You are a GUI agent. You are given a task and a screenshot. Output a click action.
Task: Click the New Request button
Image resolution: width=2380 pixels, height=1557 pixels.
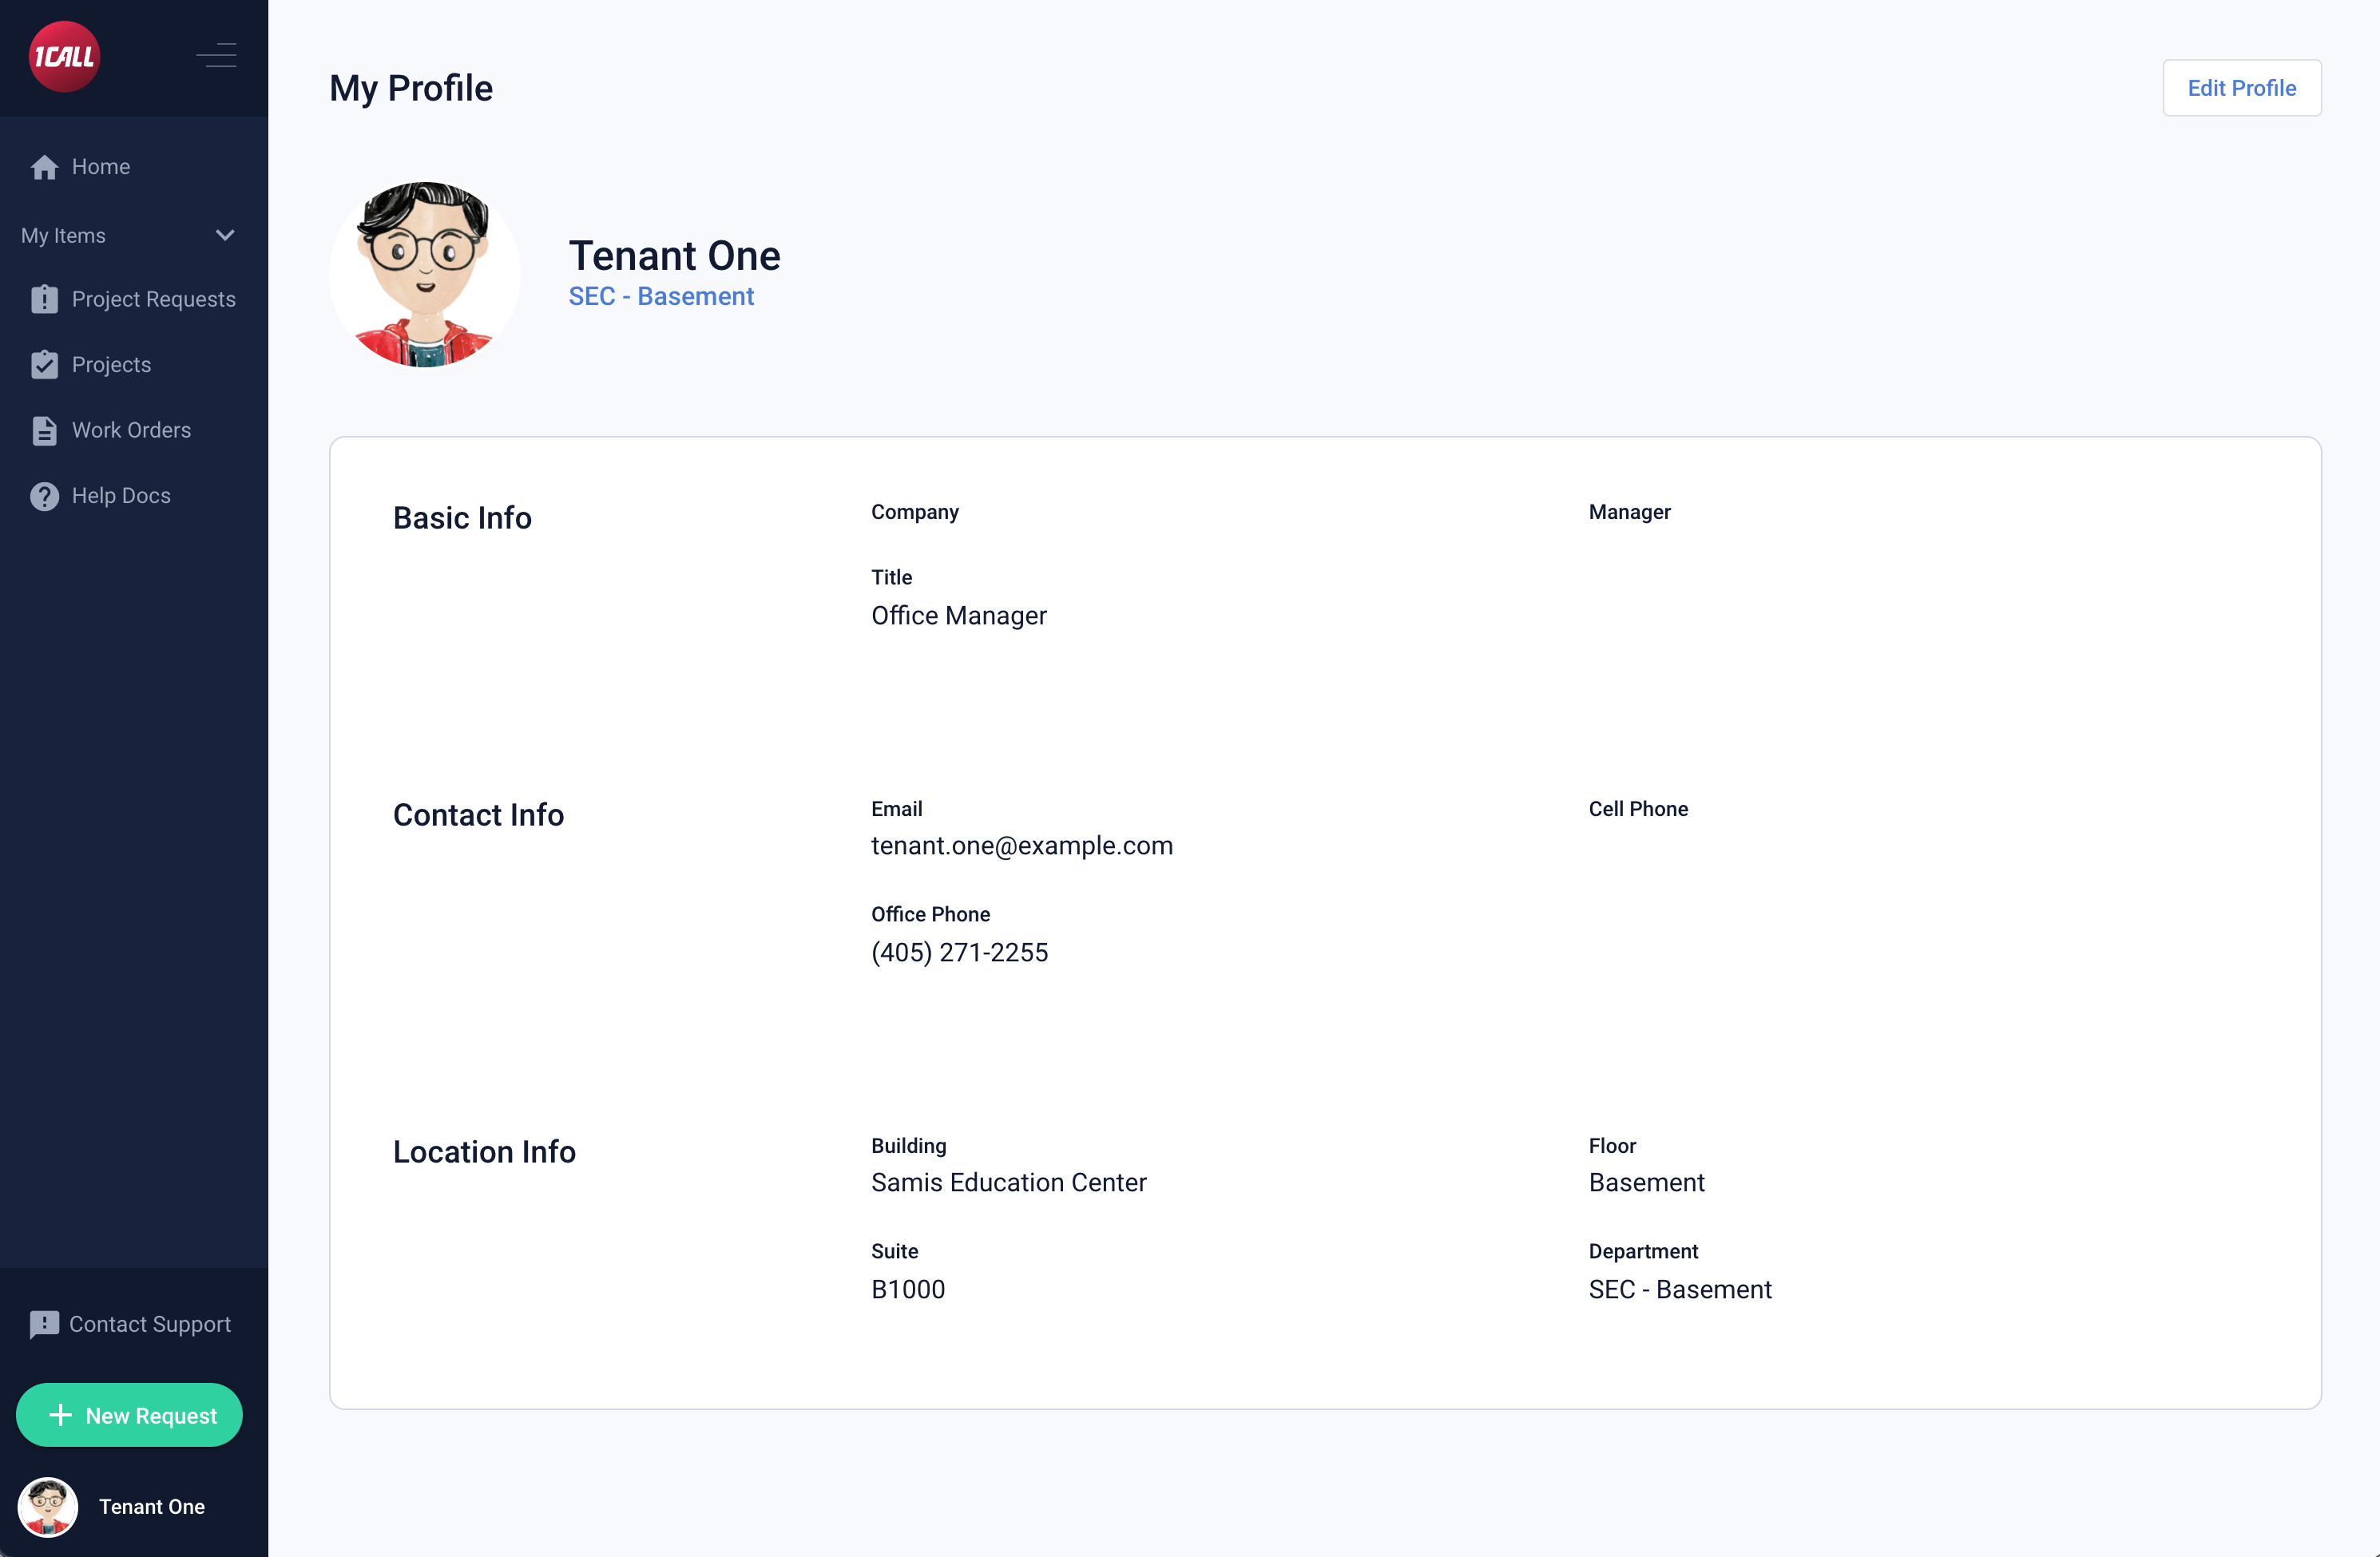pyautogui.click(x=130, y=1415)
